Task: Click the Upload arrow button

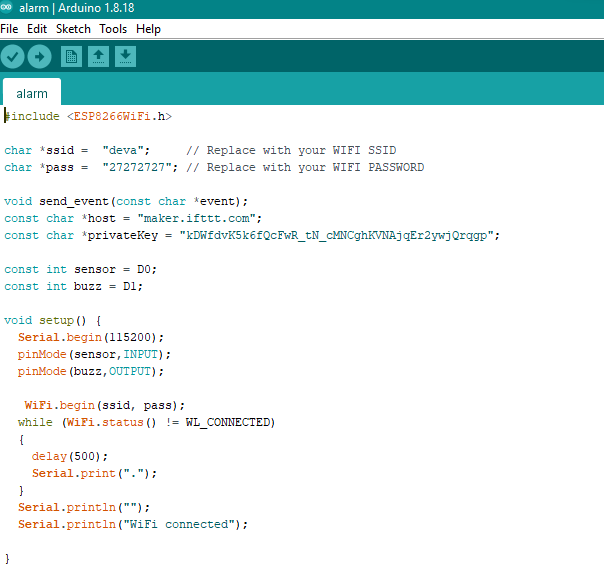Action: (39, 57)
